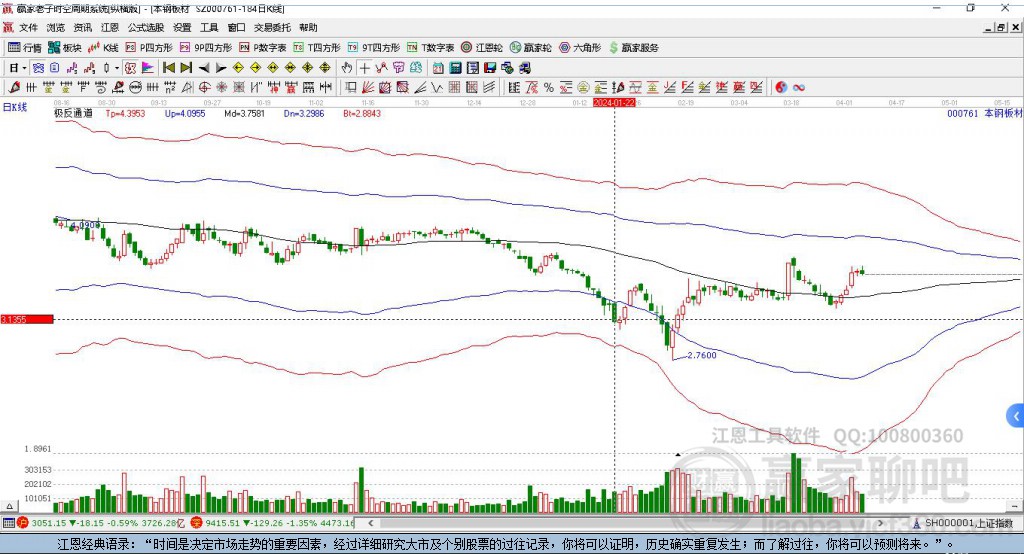Image resolution: width=1024 pixels, height=554 pixels.
Task: Open the P数字表 number table
Action: 263,48
